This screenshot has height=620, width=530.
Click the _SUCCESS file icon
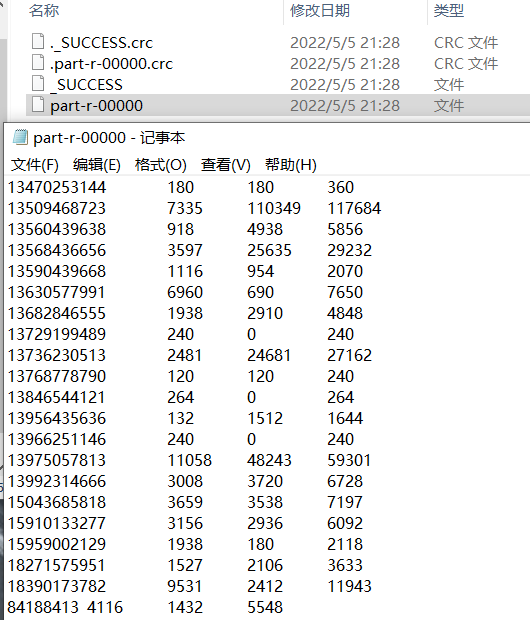point(38,83)
